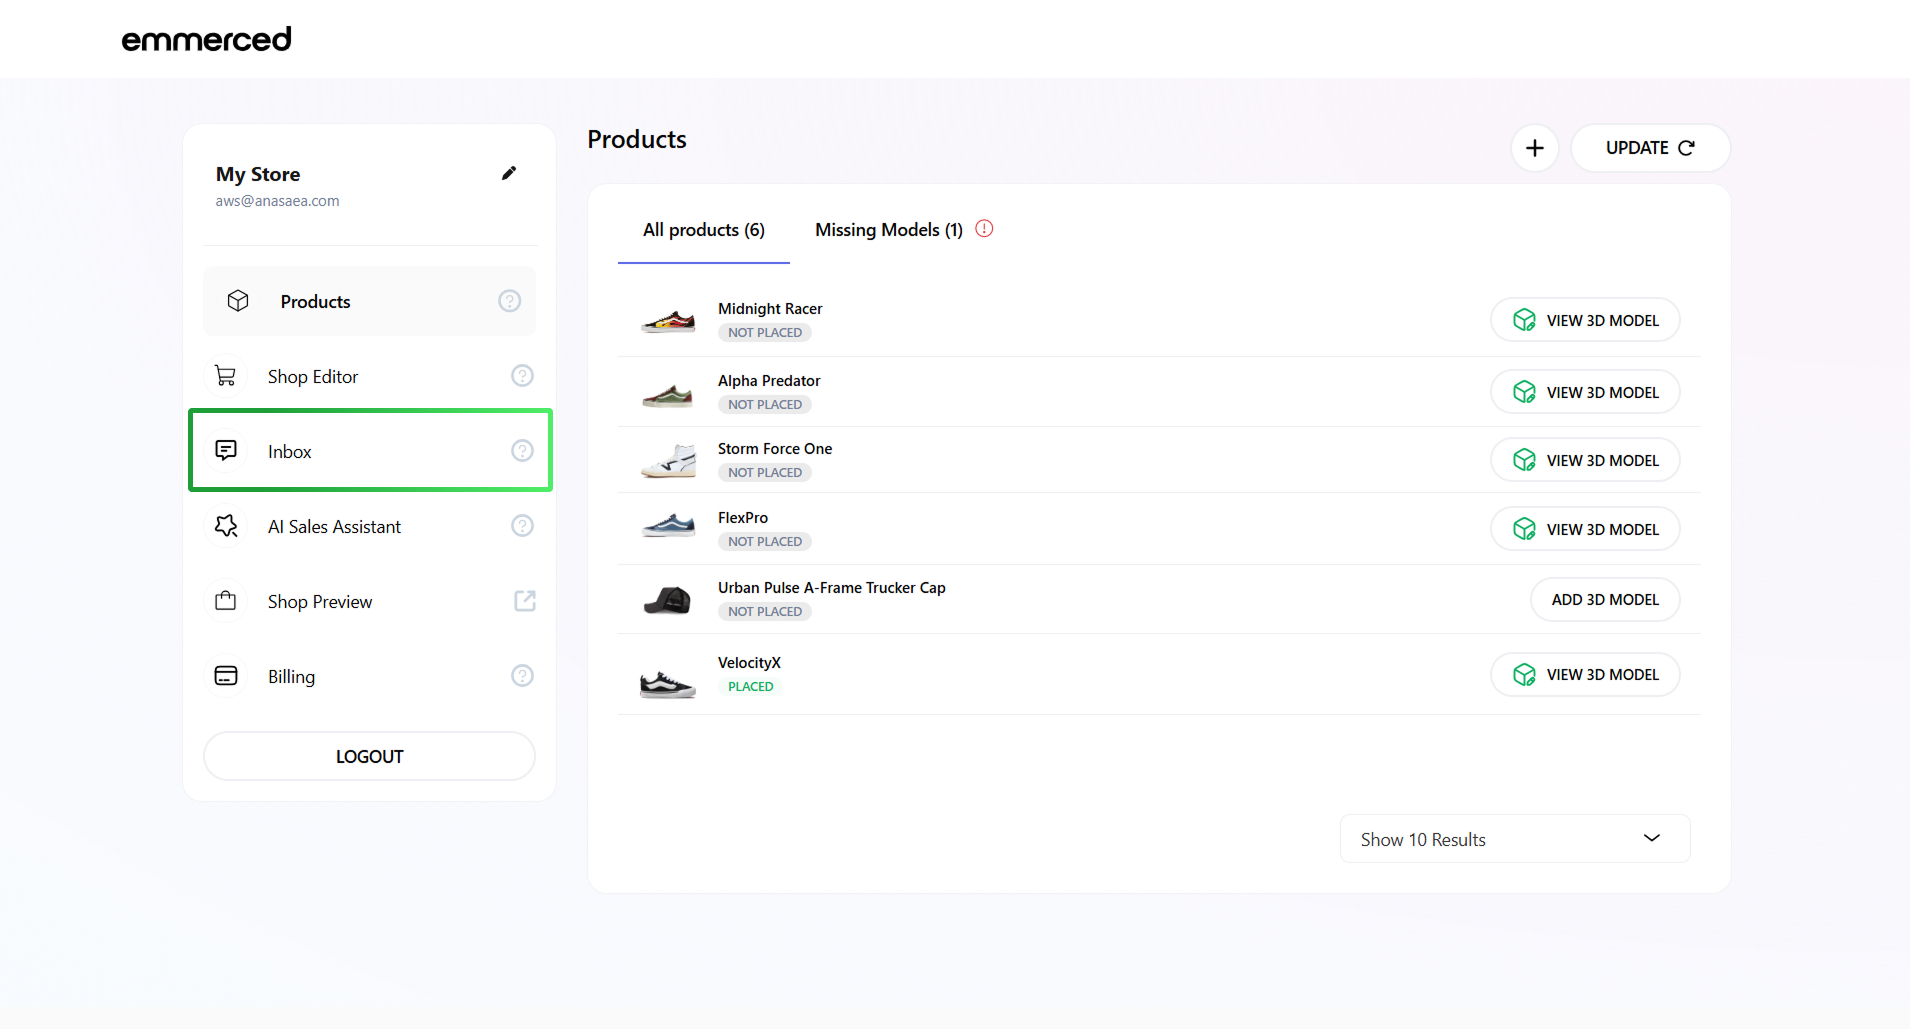Click external link icon beside Shop Preview
The height and width of the screenshot is (1029, 1910).
(x=524, y=601)
